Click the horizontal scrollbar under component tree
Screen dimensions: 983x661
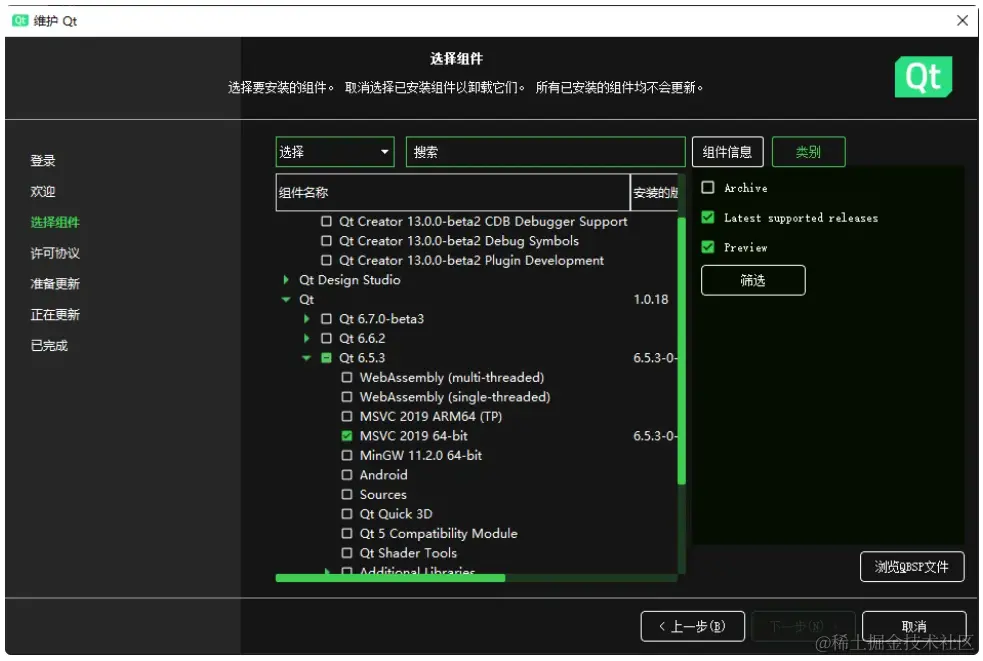(x=390, y=578)
